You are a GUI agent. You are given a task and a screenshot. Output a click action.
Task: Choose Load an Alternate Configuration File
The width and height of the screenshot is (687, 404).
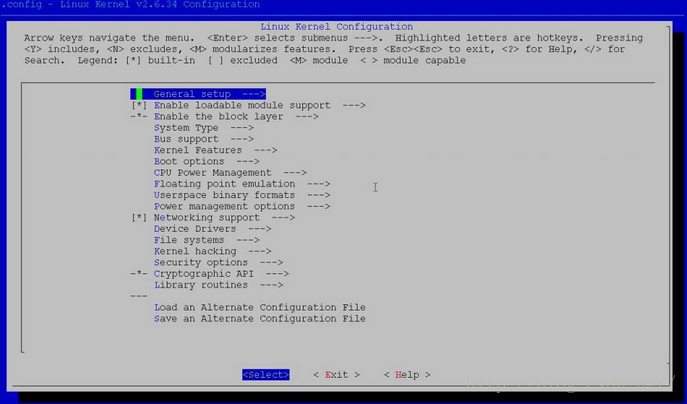pyautogui.click(x=259, y=308)
